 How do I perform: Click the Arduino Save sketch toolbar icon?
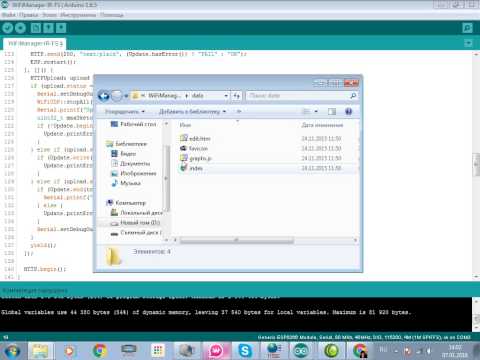61,28
